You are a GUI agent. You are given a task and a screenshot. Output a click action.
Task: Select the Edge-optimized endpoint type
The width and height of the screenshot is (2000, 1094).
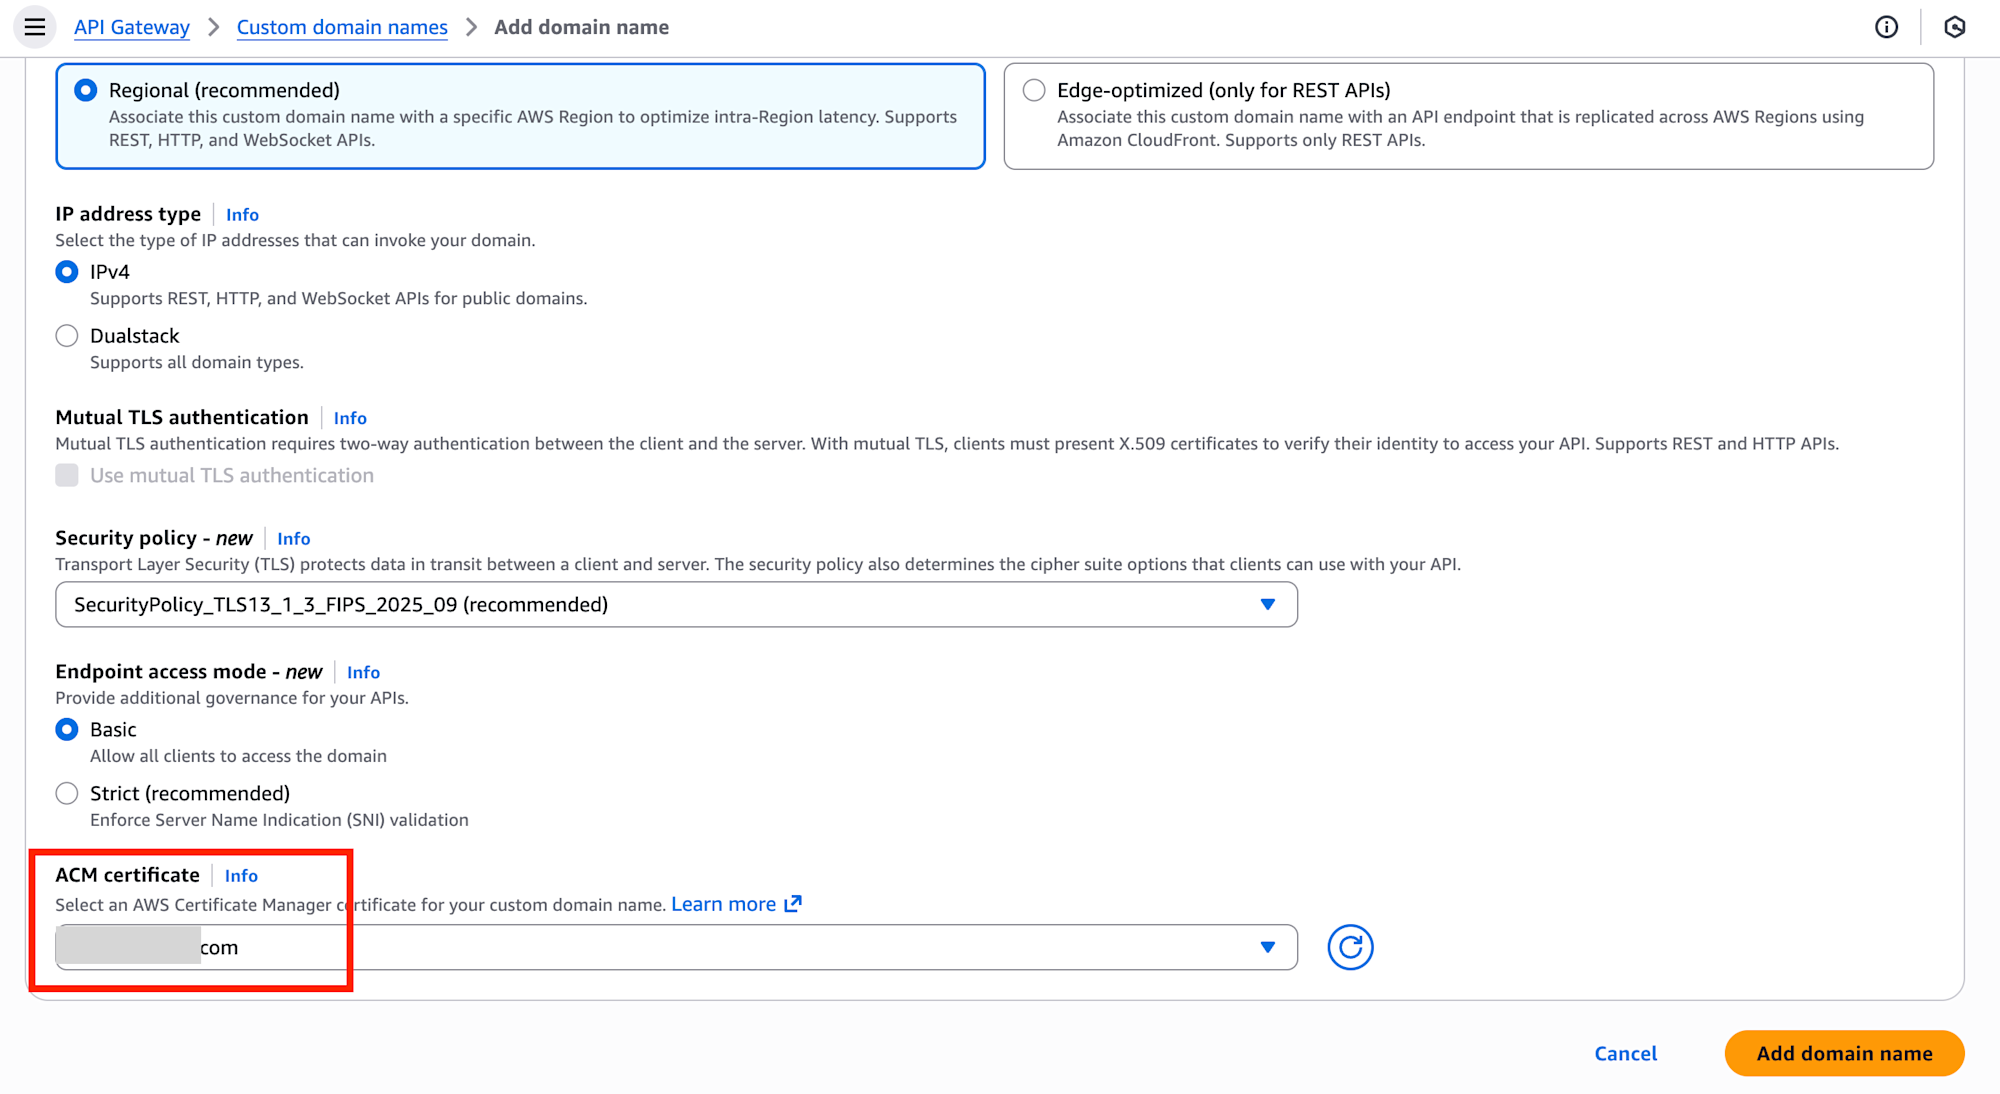coord(1034,90)
